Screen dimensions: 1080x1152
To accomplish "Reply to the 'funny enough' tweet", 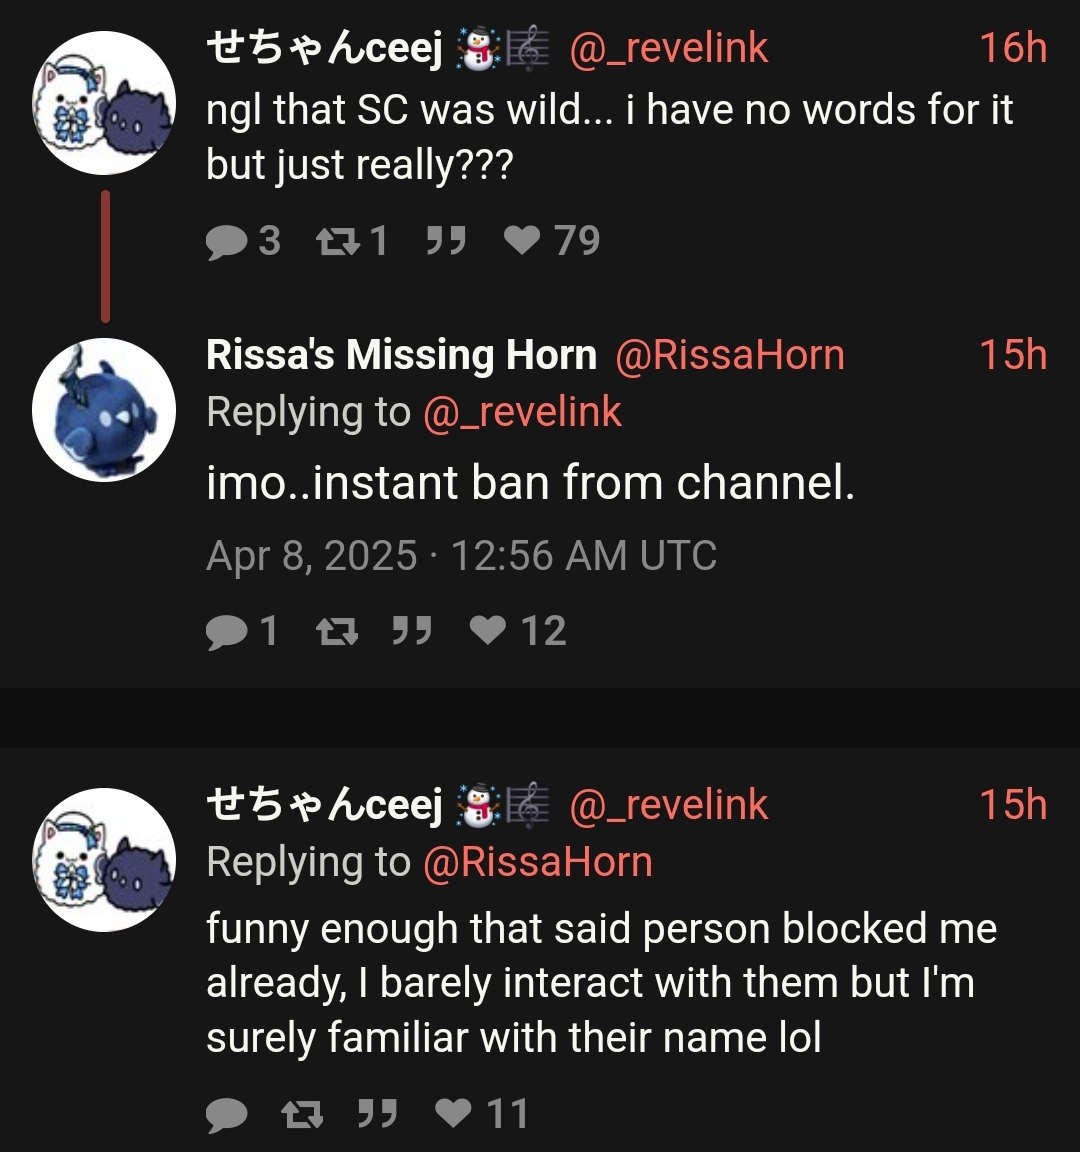I will point(227,1114).
